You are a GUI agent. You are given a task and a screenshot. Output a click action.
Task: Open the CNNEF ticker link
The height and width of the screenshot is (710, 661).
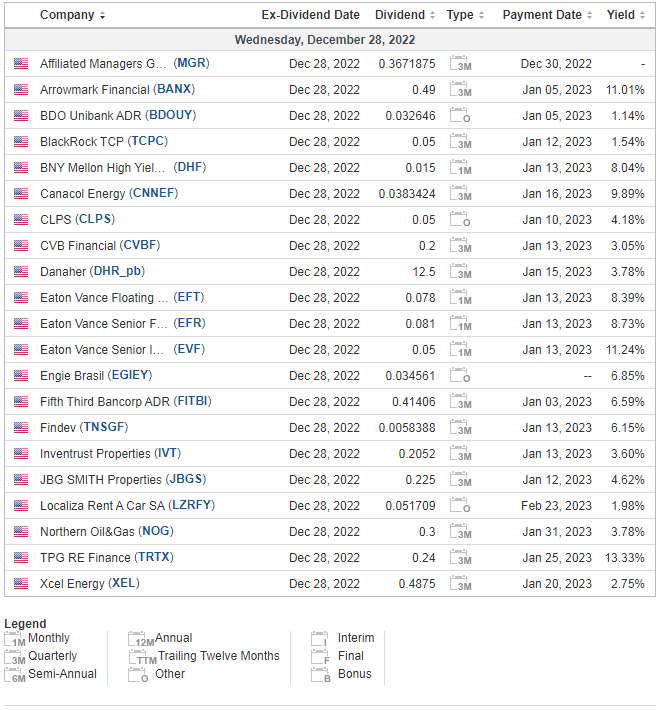point(153,193)
